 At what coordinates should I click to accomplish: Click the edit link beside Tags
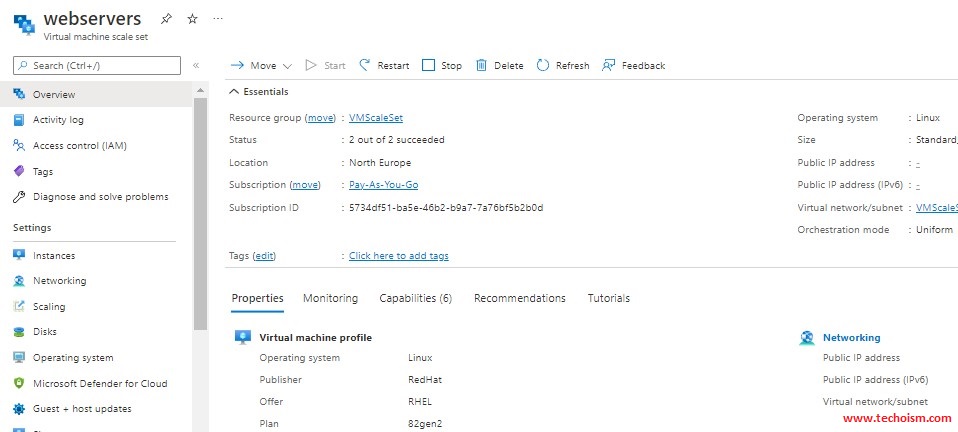tap(264, 255)
